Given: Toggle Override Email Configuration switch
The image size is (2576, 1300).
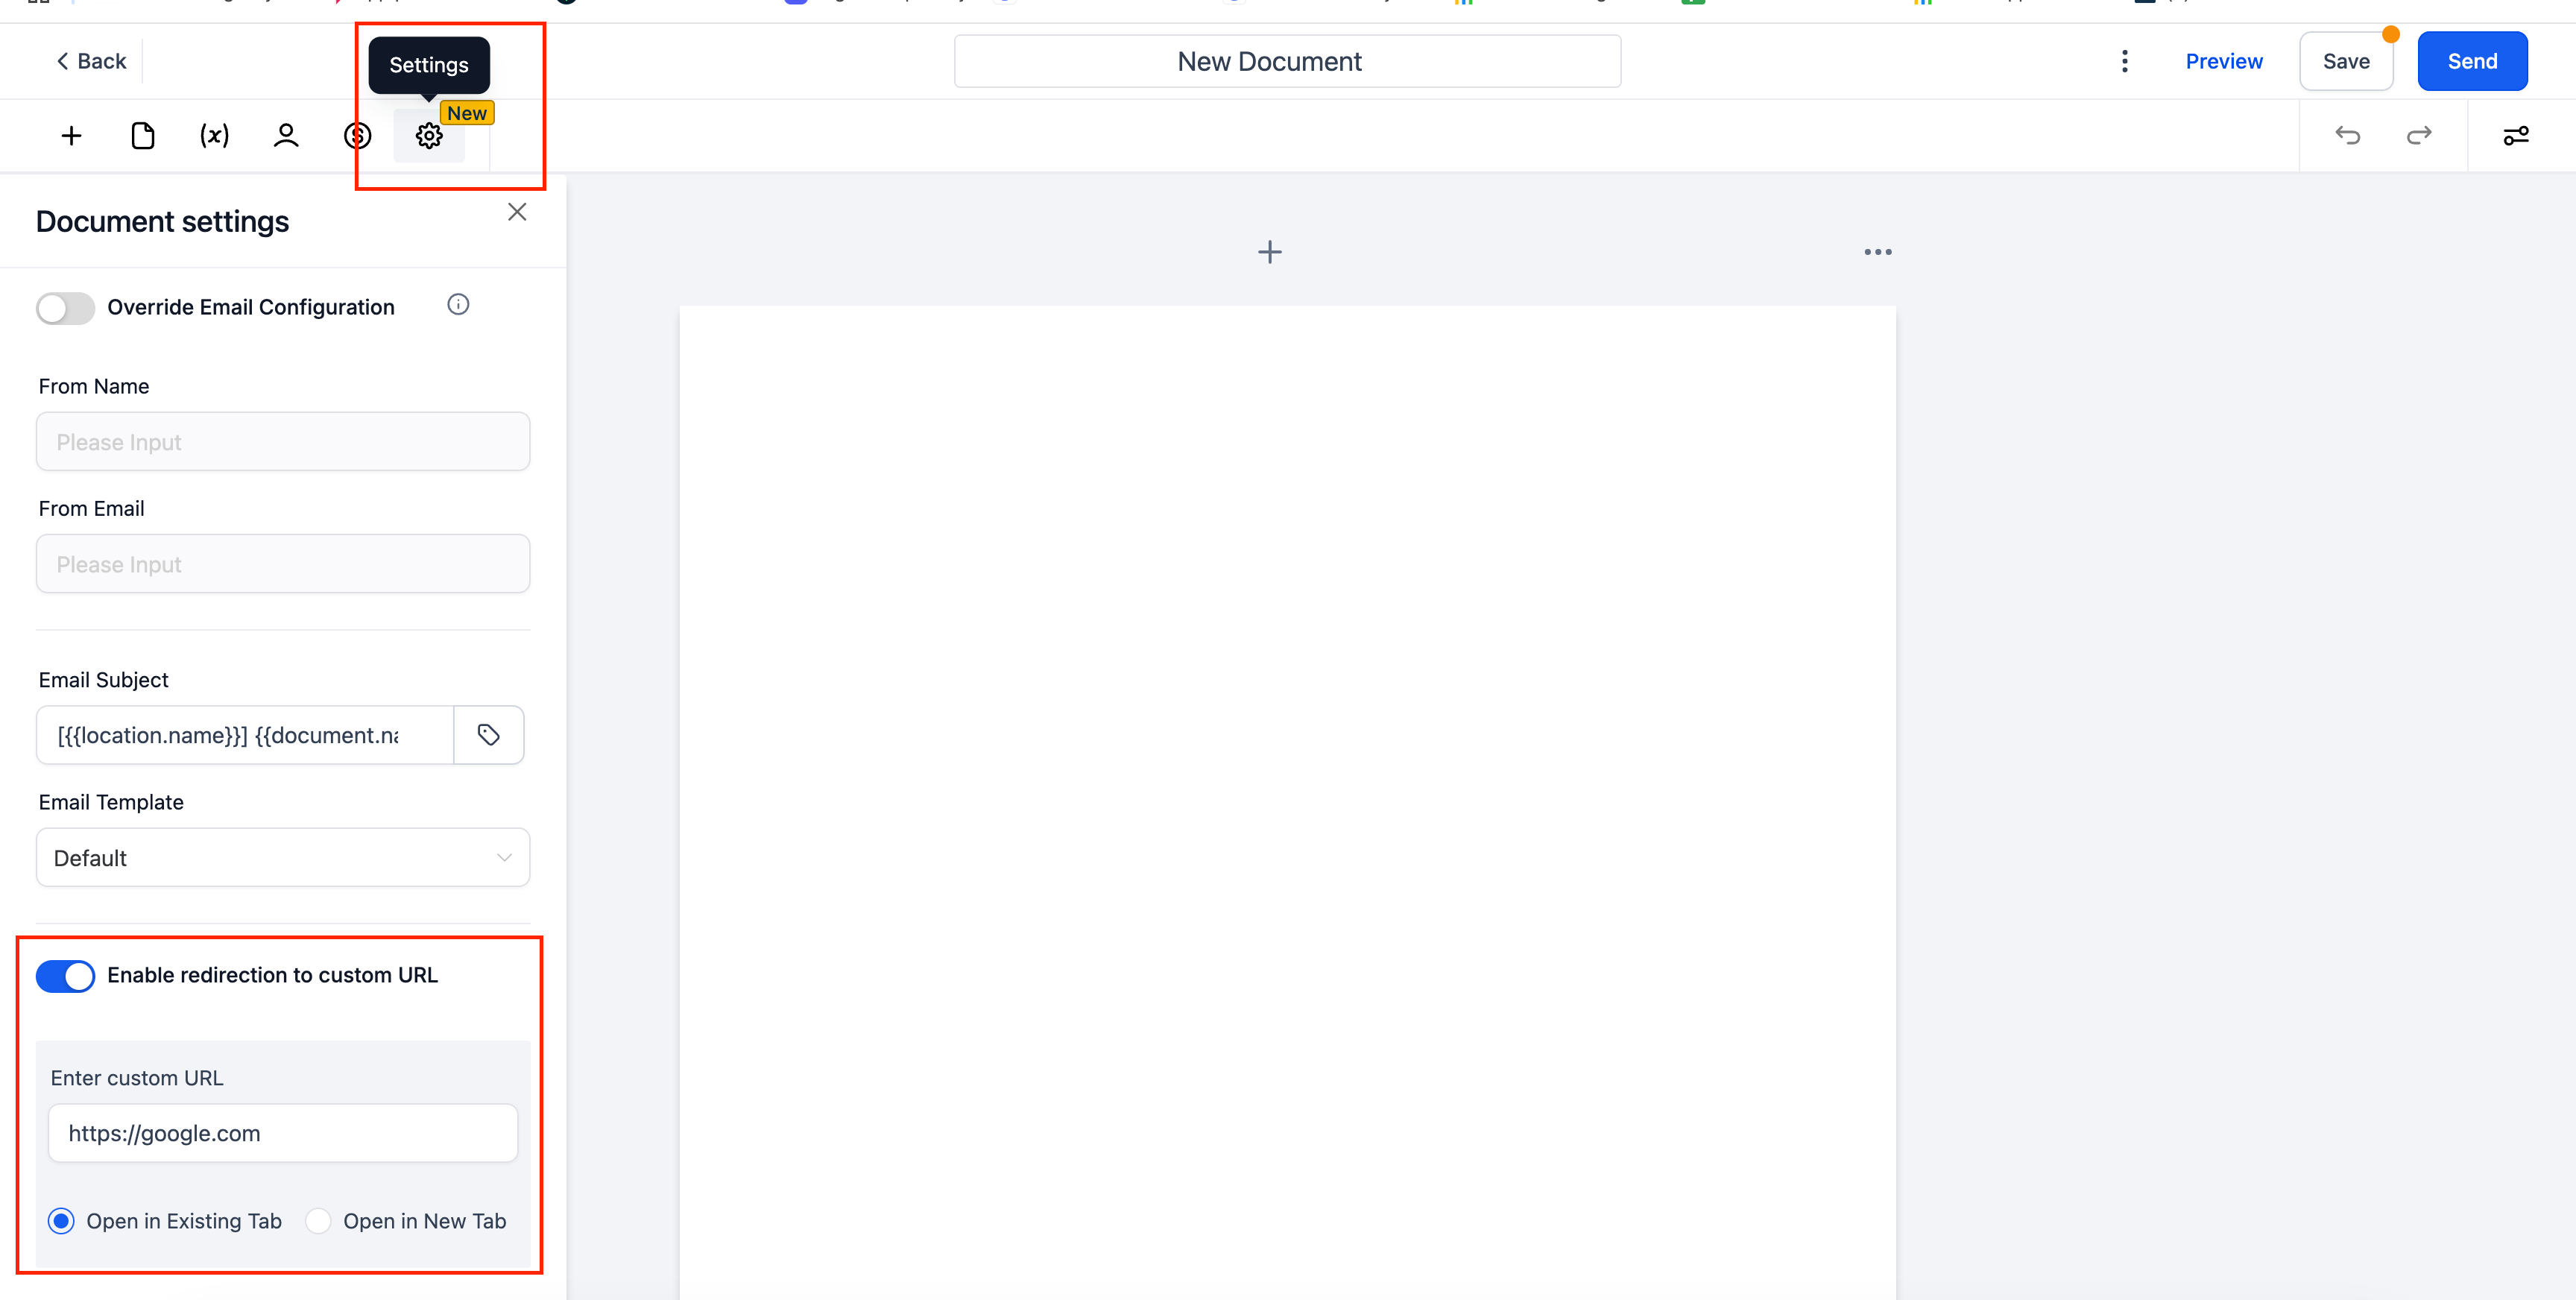Looking at the screenshot, I should pos(65,307).
